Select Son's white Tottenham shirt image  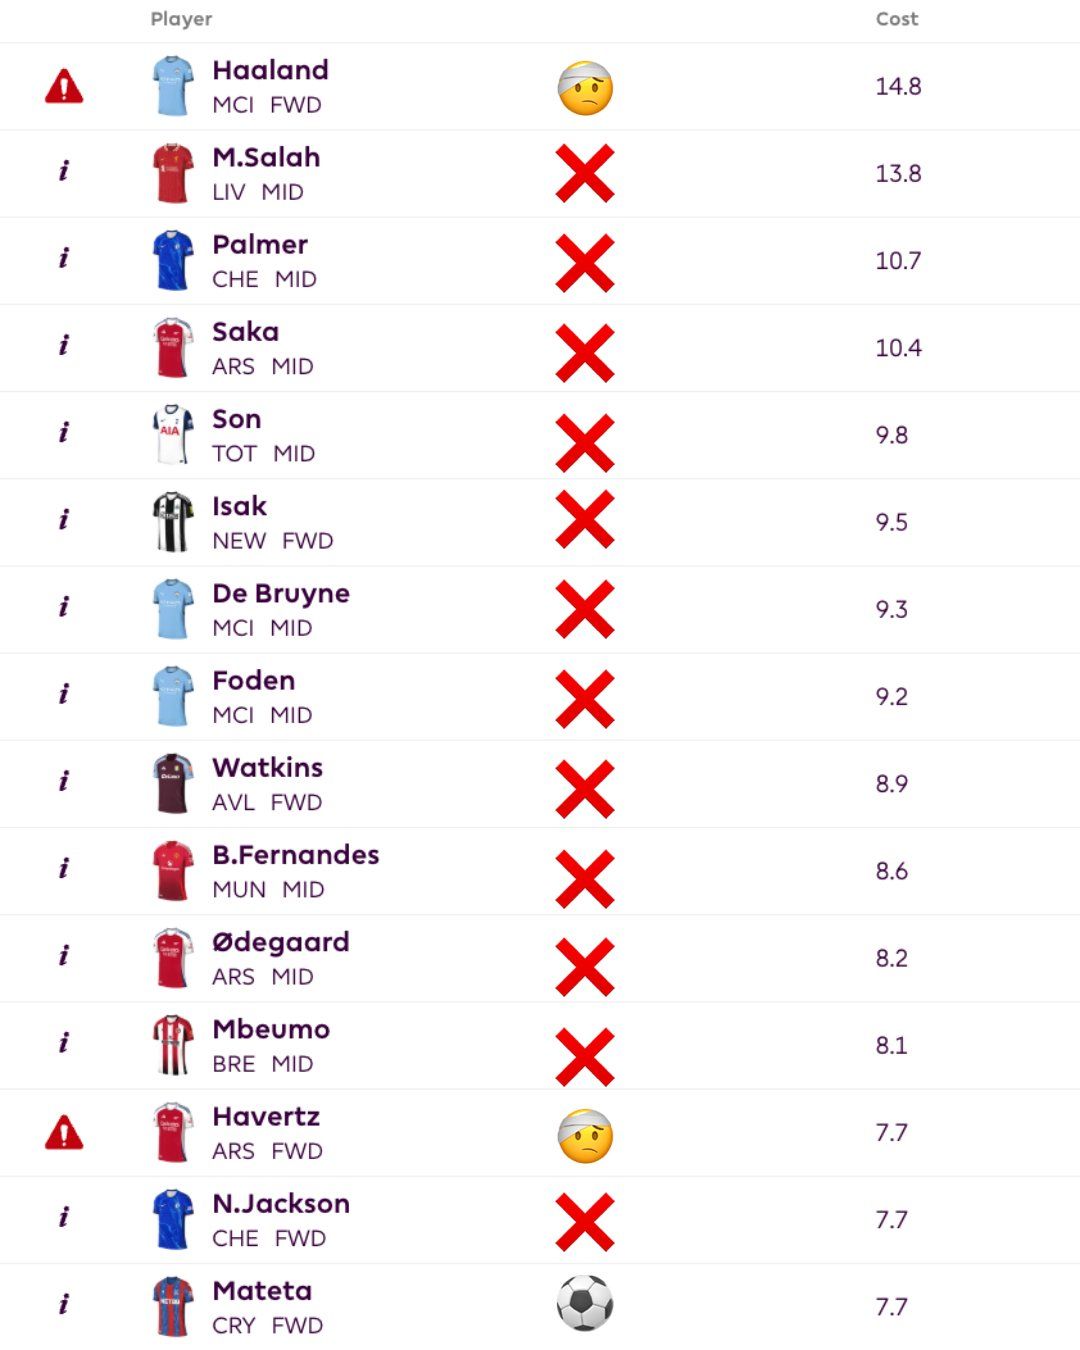click(x=173, y=435)
